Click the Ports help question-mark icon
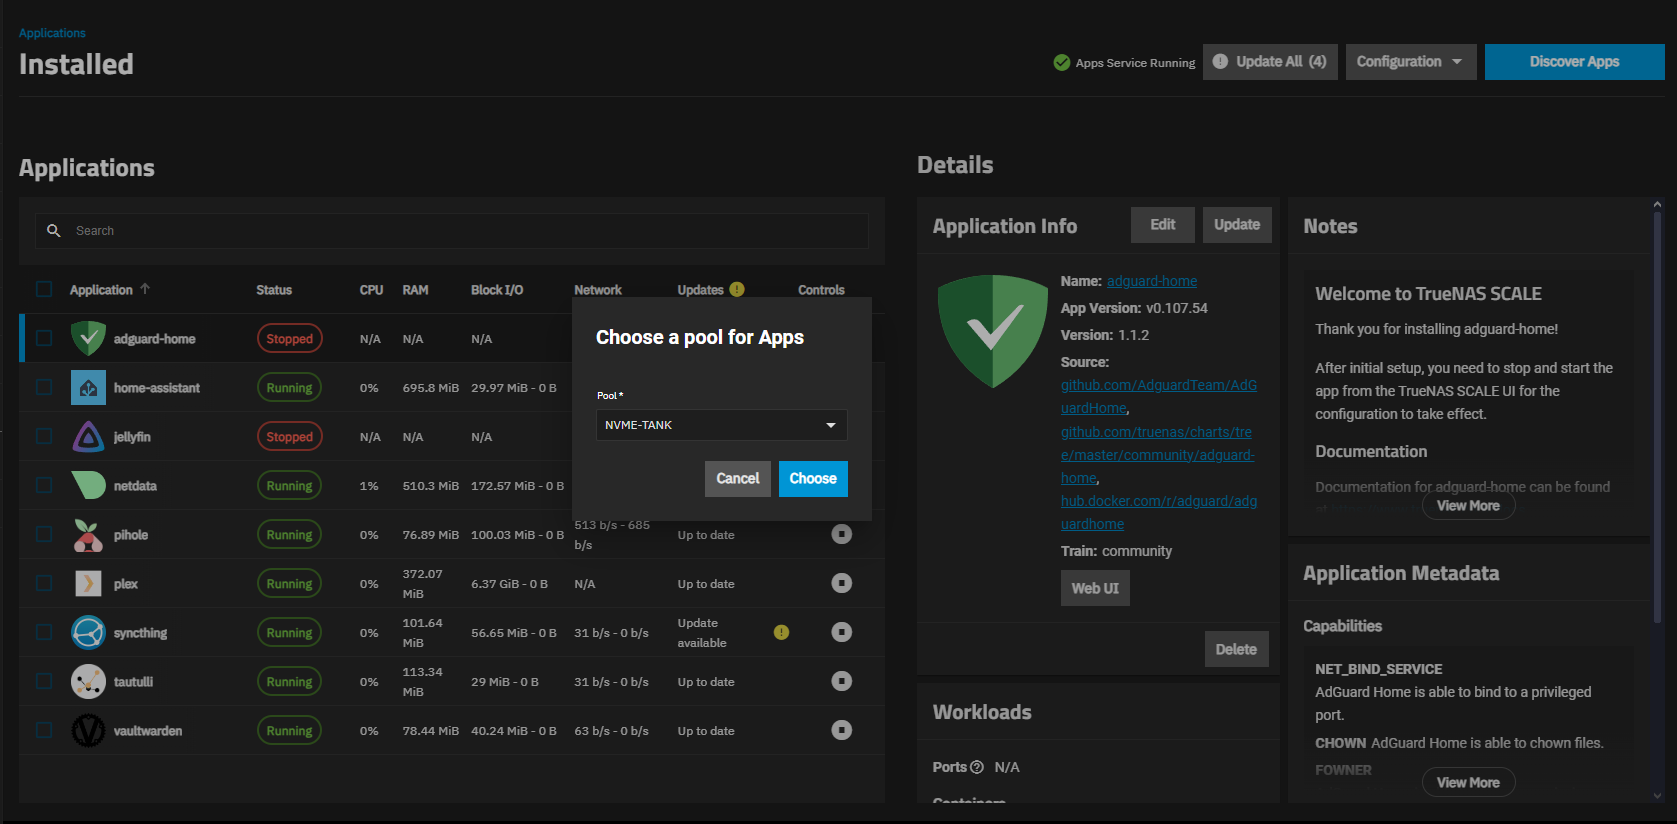 (977, 767)
